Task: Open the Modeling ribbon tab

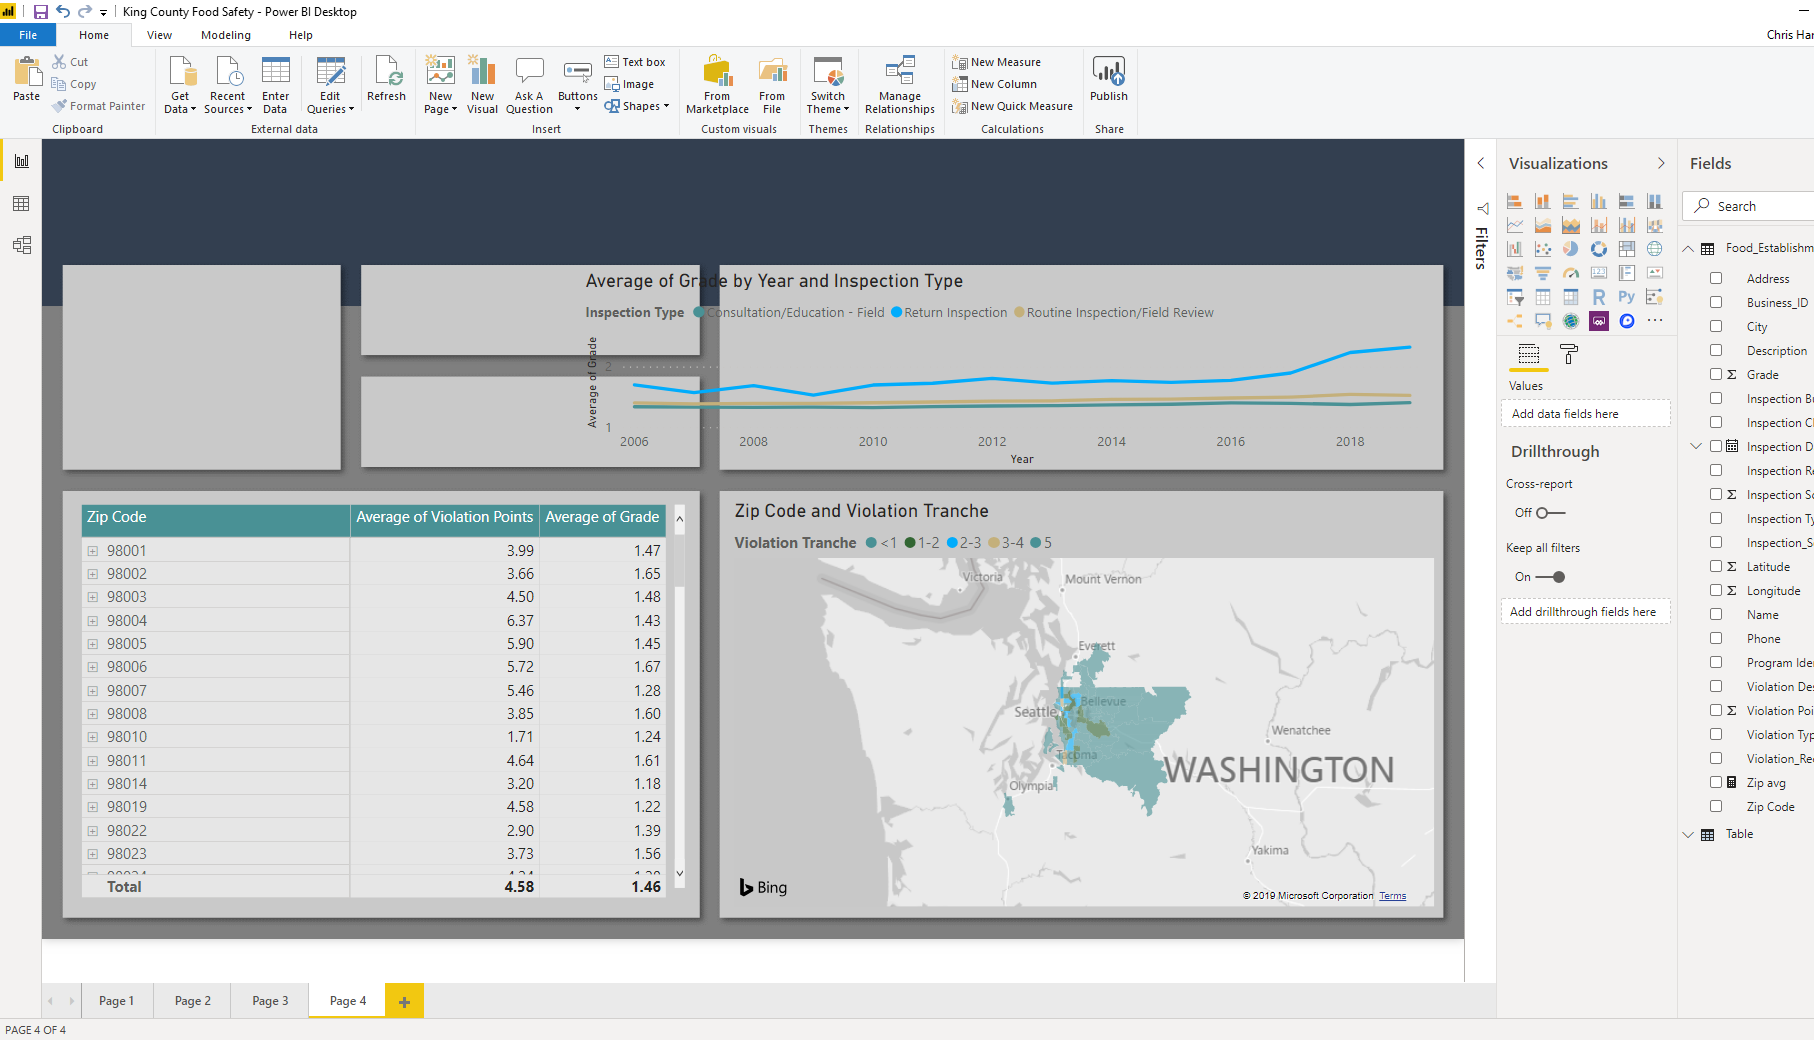Action: [x=226, y=35]
